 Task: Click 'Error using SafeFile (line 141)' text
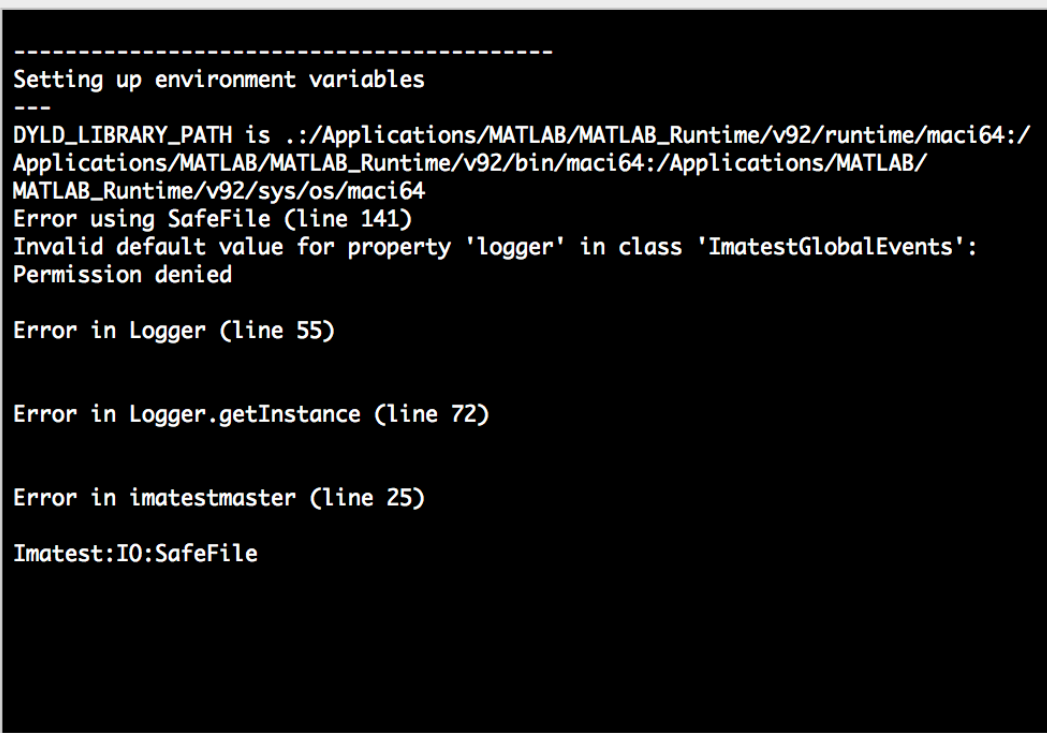point(212,219)
